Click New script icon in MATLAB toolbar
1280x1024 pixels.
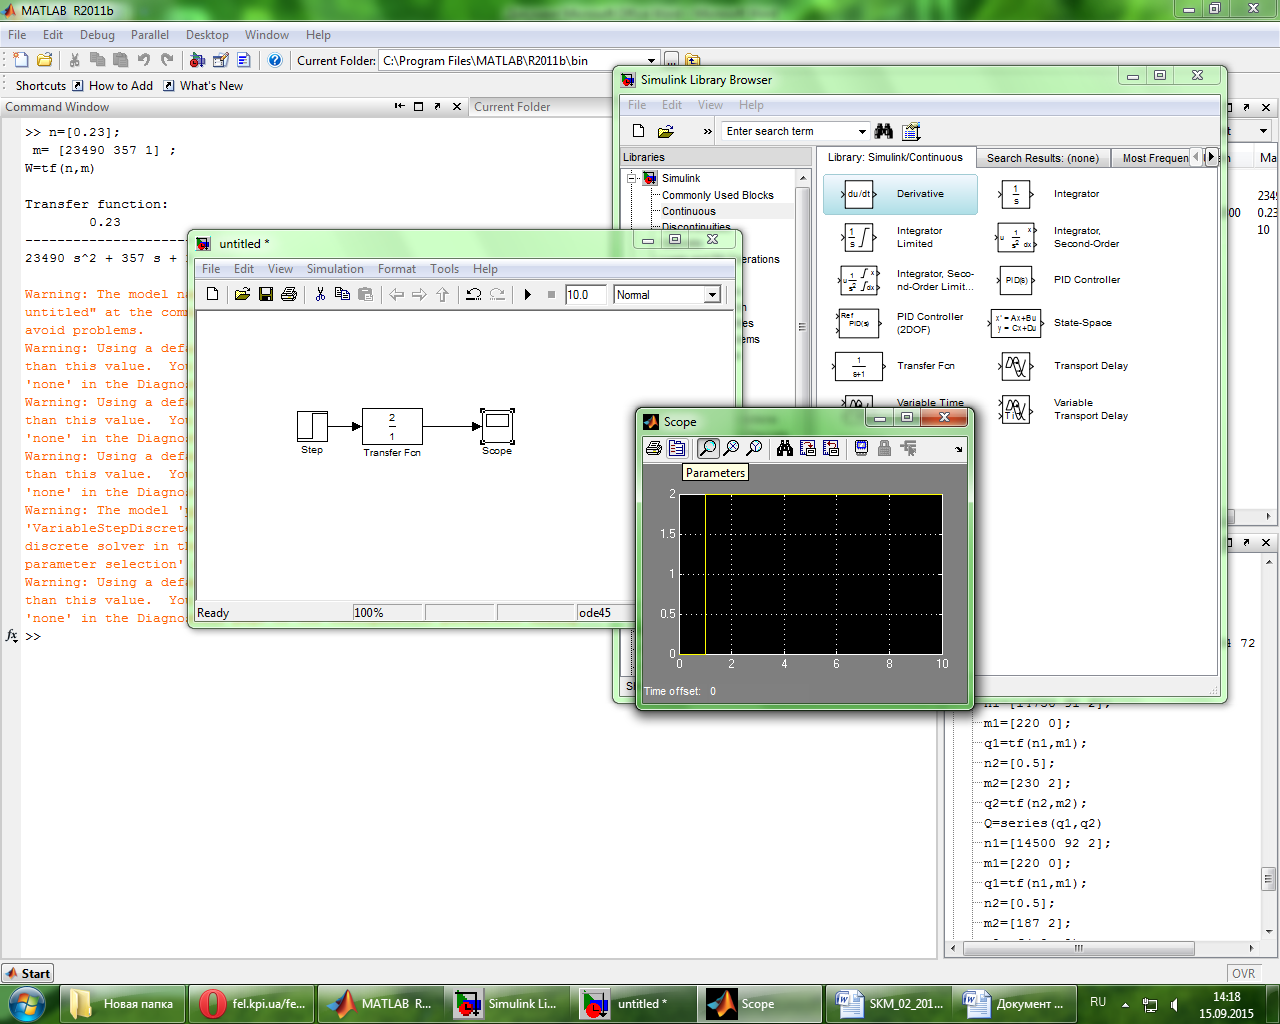point(21,60)
